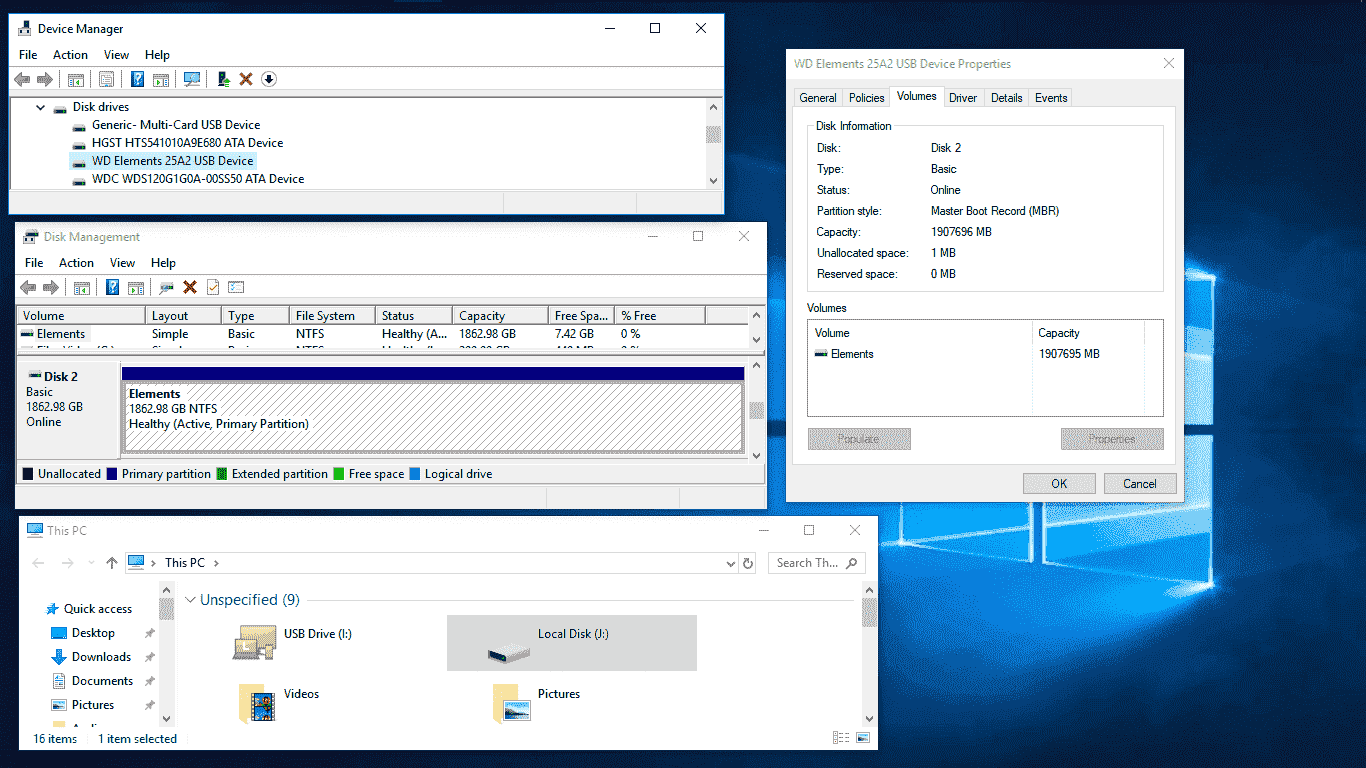The width and height of the screenshot is (1366, 768).
Task: Select Generic- Multi-Card USB Device
Action: pyautogui.click(x=176, y=125)
